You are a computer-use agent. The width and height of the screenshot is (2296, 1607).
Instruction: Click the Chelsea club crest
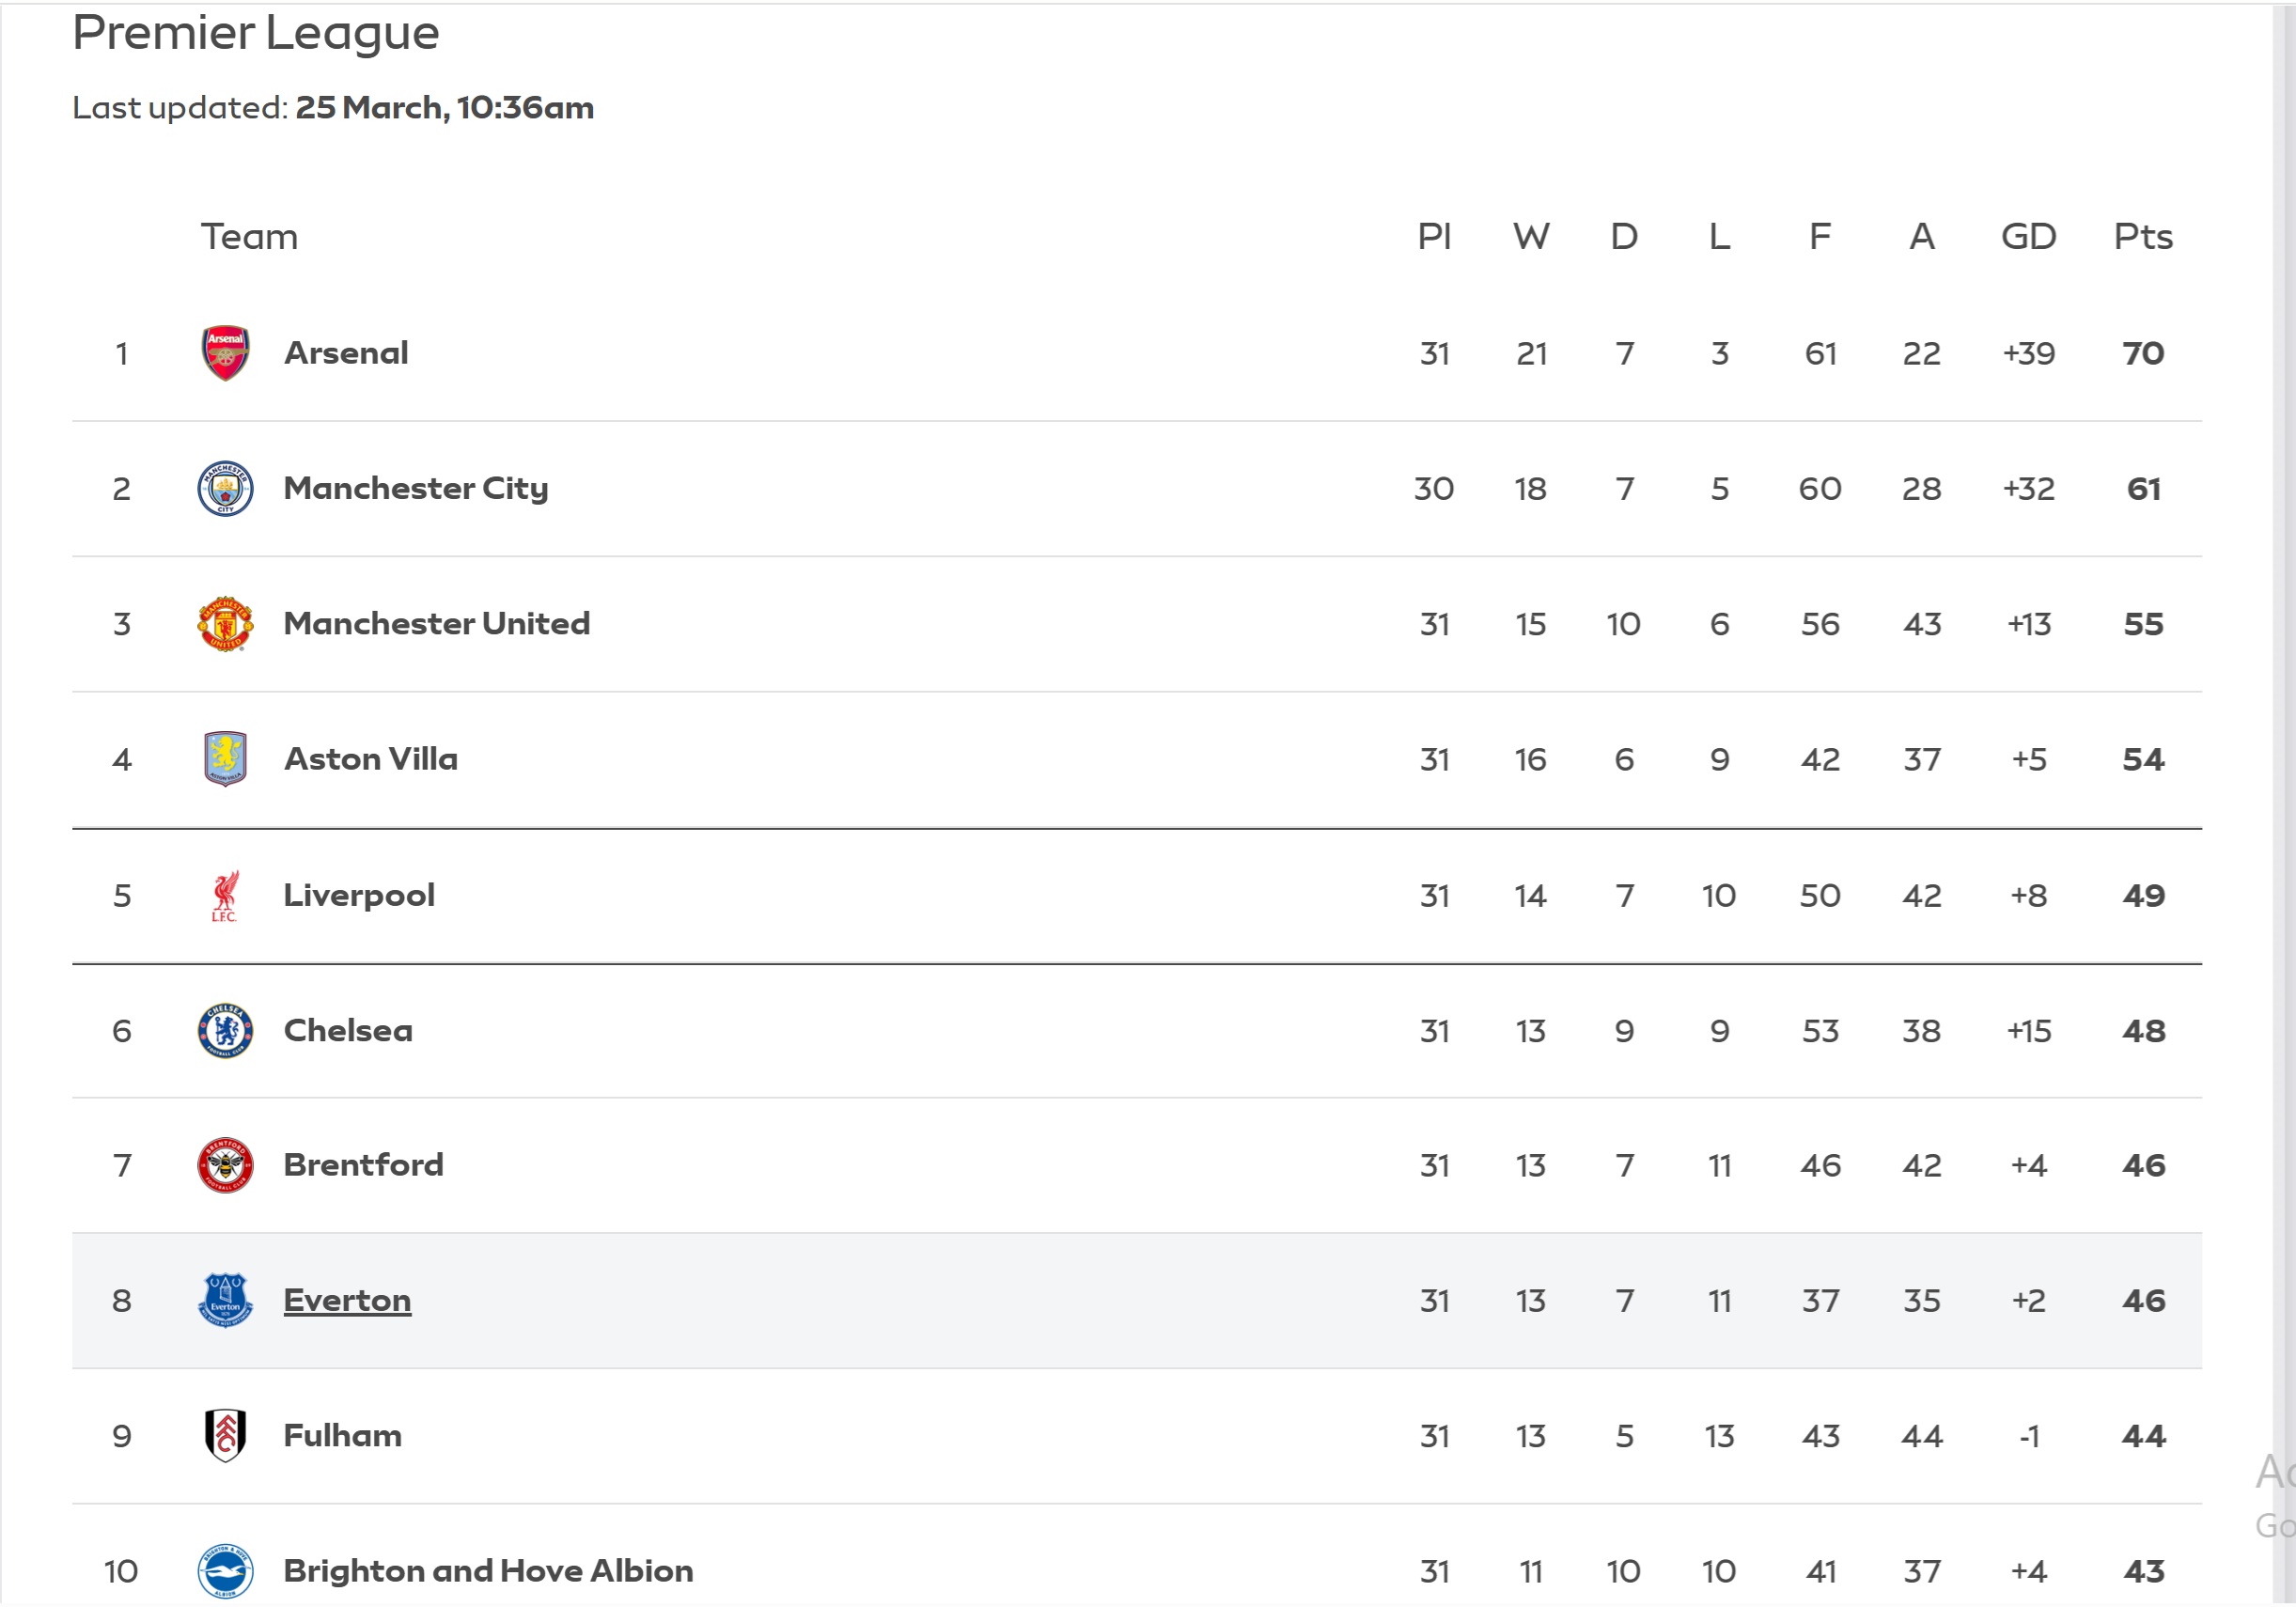tap(225, 1030)
